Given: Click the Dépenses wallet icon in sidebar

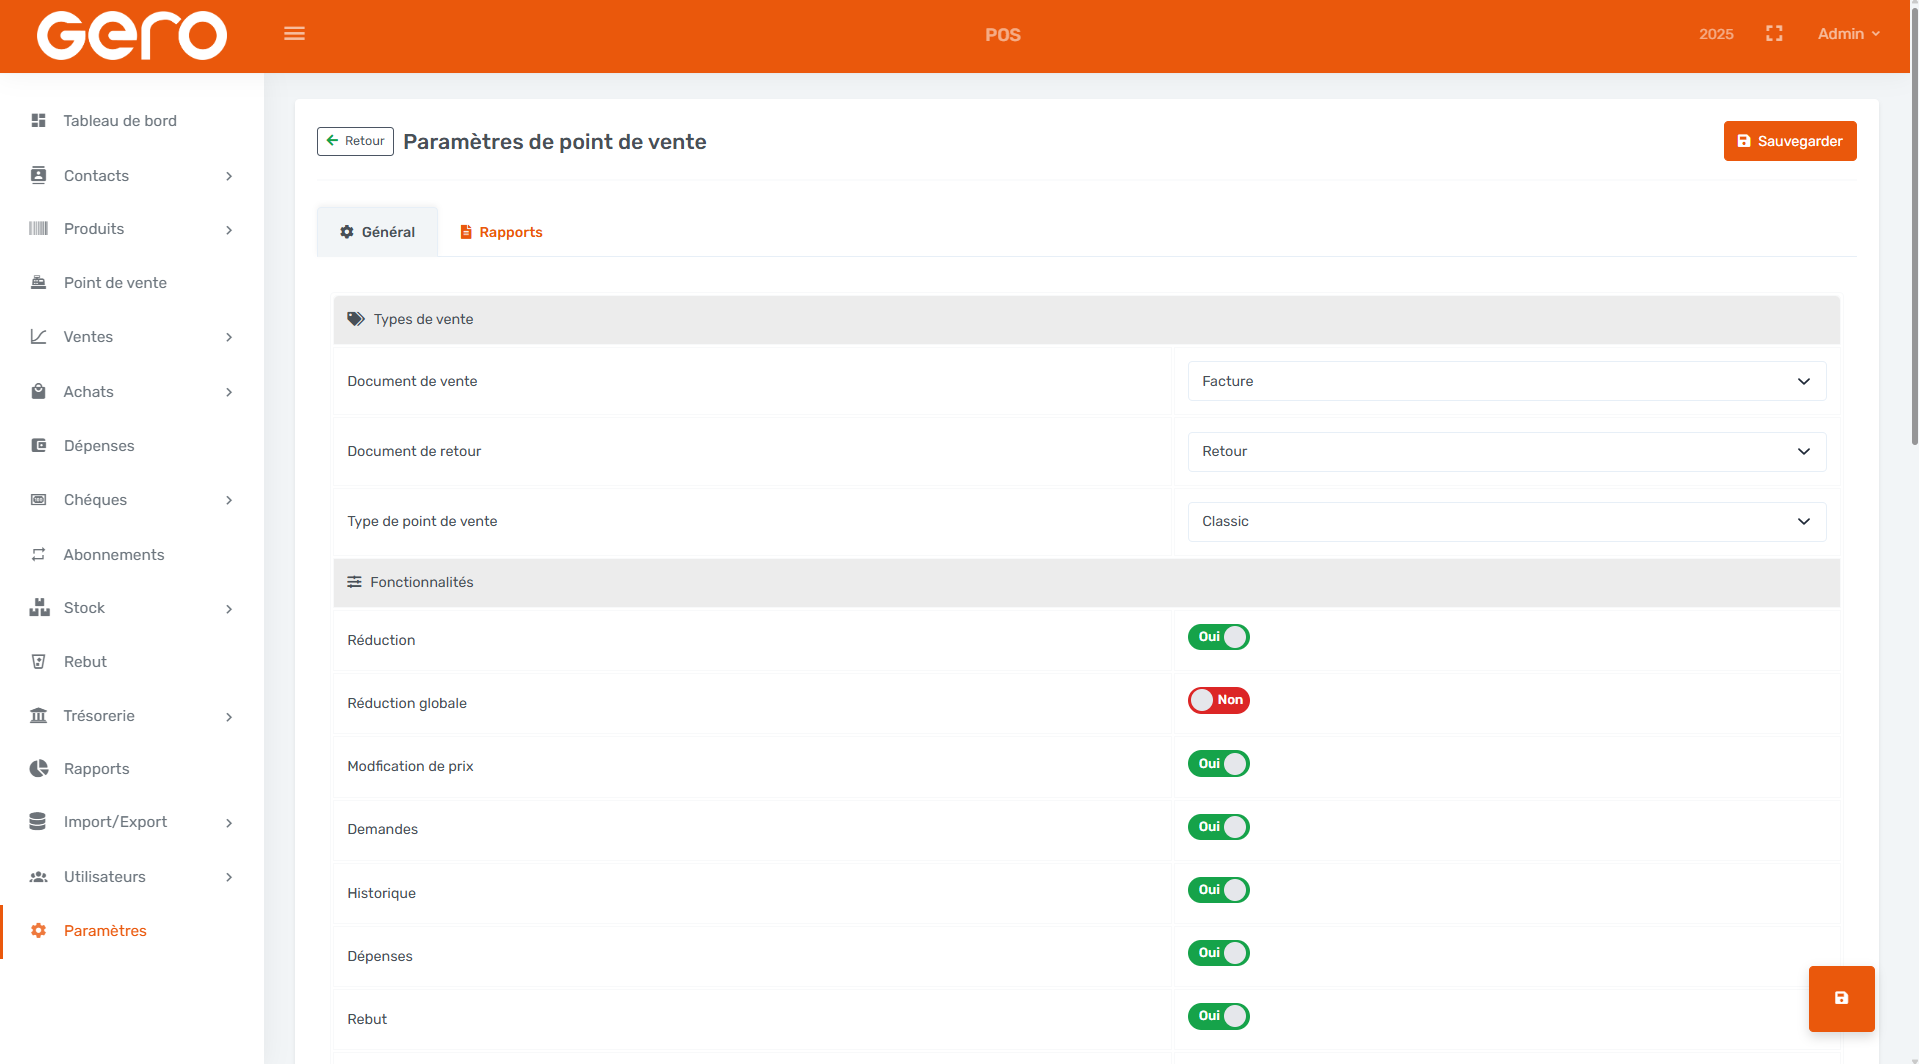Looking at the screenshot, I should click(39, 446).
